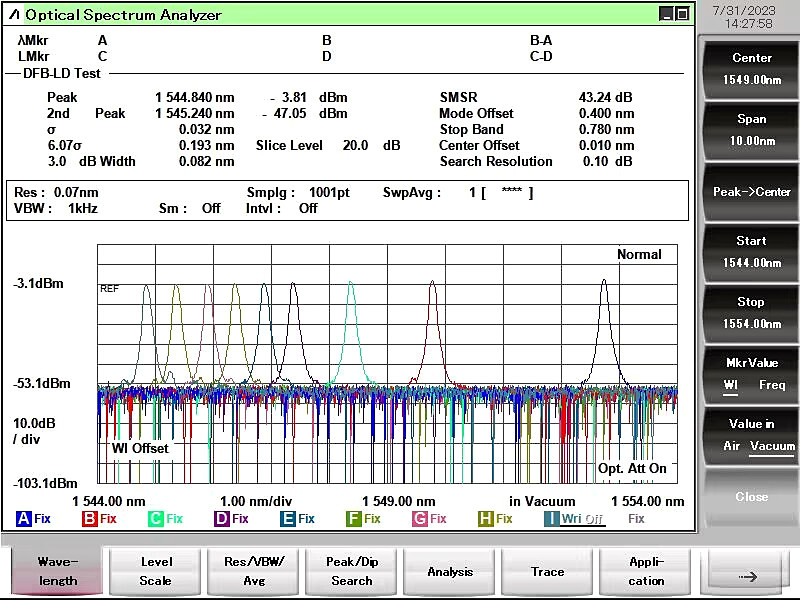This screenshot has width=800, height=600.
Task: Click the Slice Level 20.0 dB value
Action: coord(371,145)
